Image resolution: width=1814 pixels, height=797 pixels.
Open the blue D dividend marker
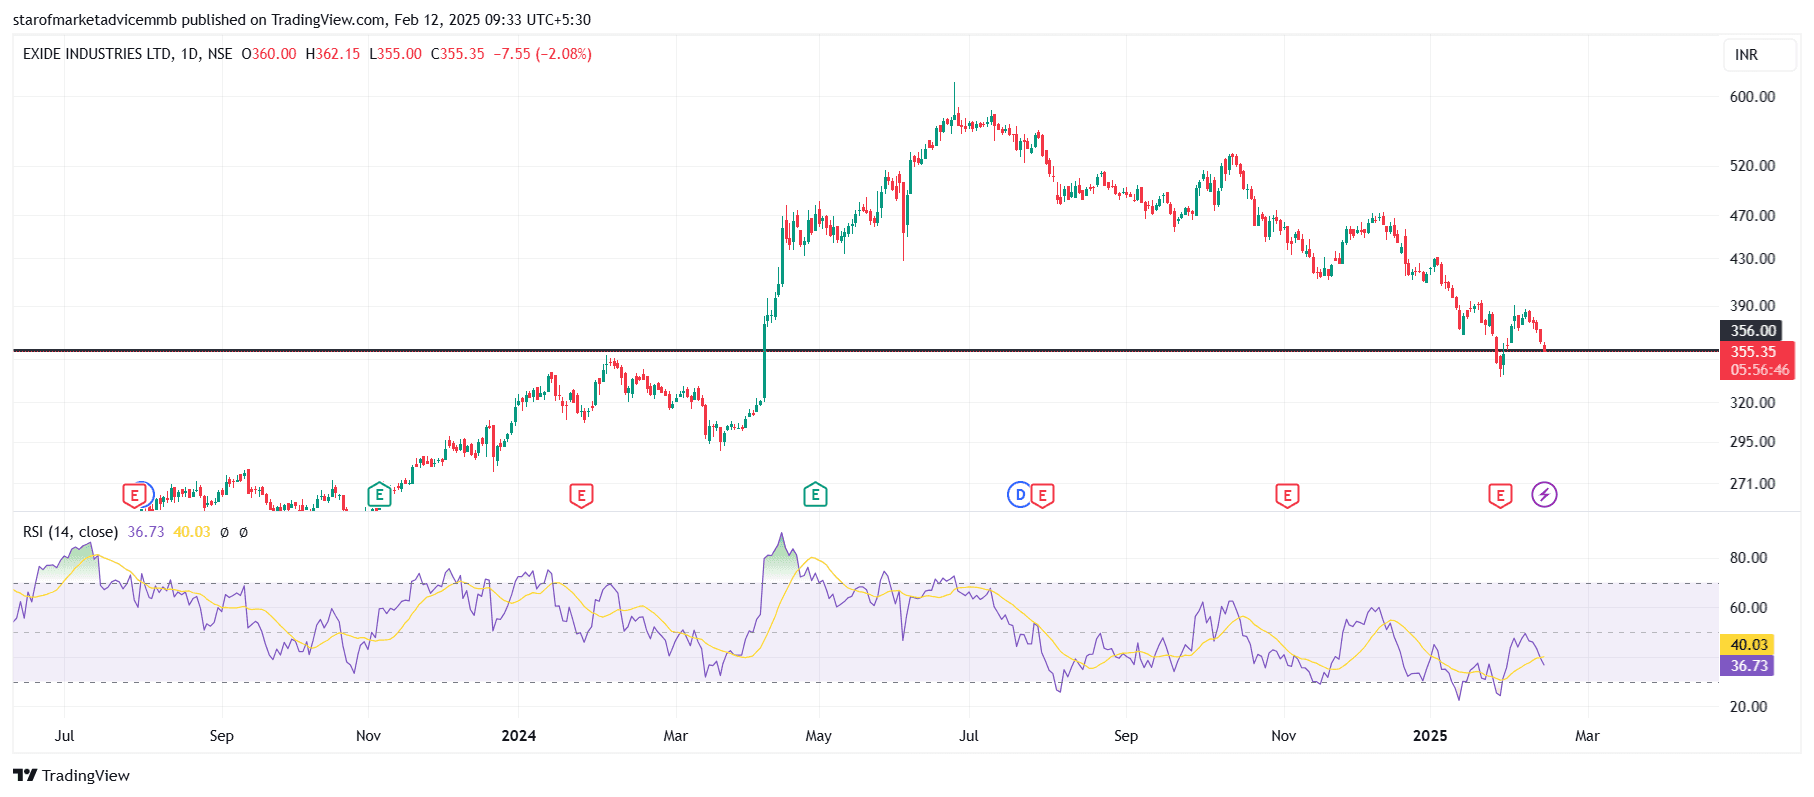pyautogui.click(x=1019, y=495)
